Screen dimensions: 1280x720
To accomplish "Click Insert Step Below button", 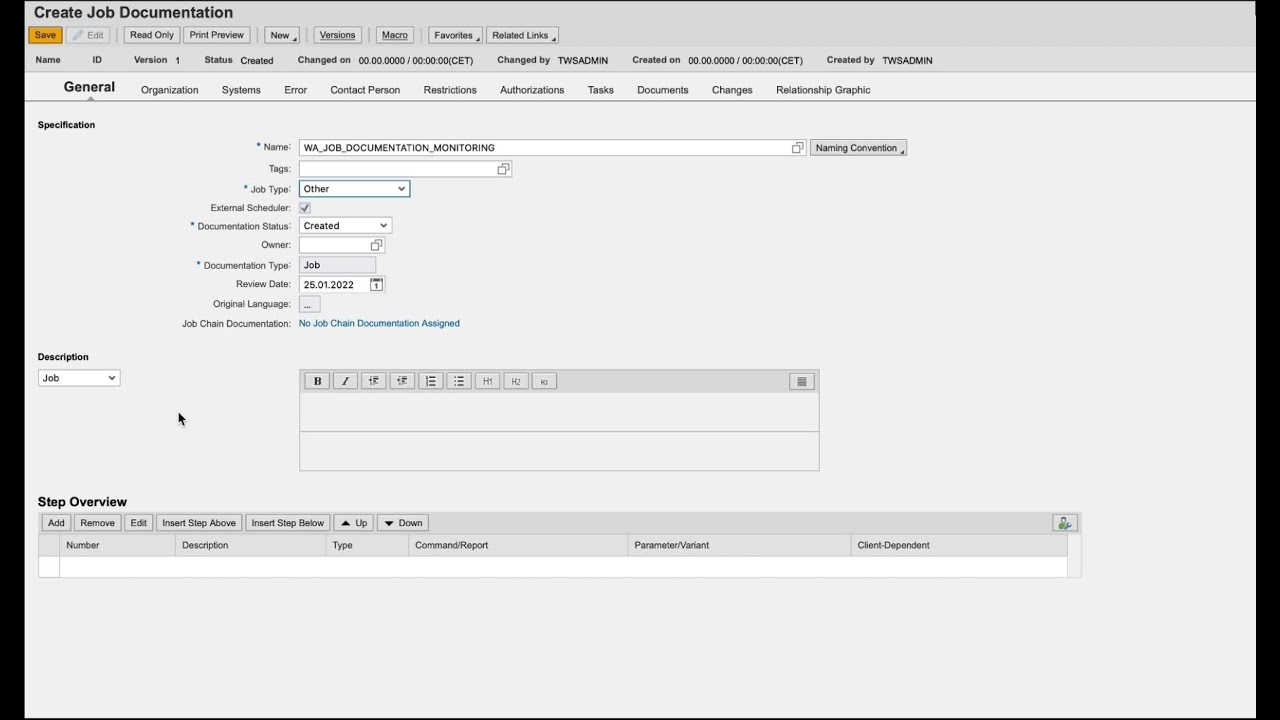I will coord(288,523).
